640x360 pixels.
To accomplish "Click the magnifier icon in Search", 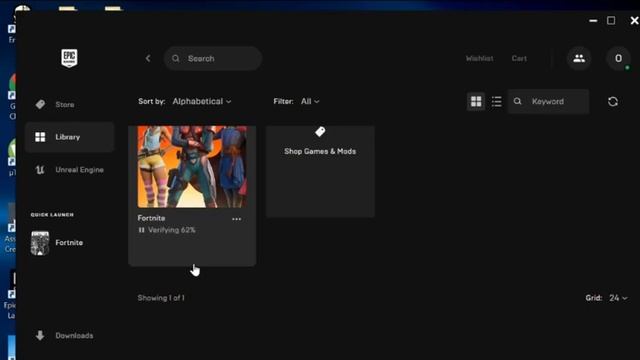I will [176, 58].
